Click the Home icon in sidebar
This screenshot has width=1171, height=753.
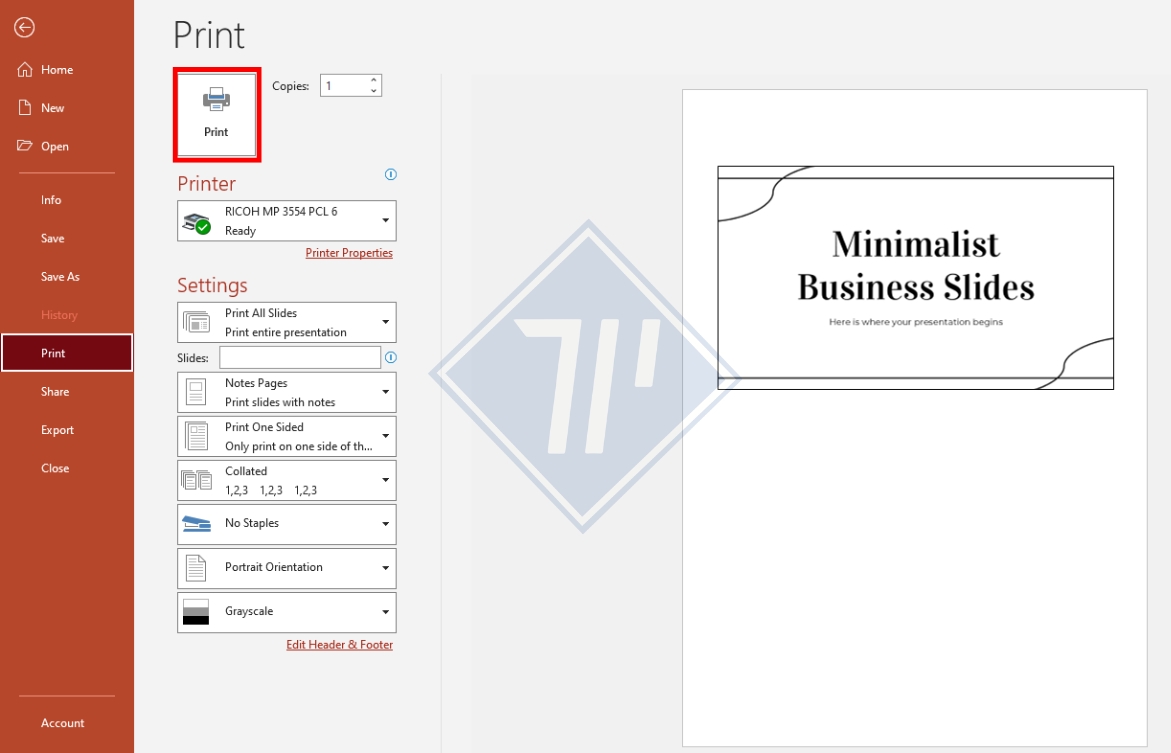[x=25, y=70]
